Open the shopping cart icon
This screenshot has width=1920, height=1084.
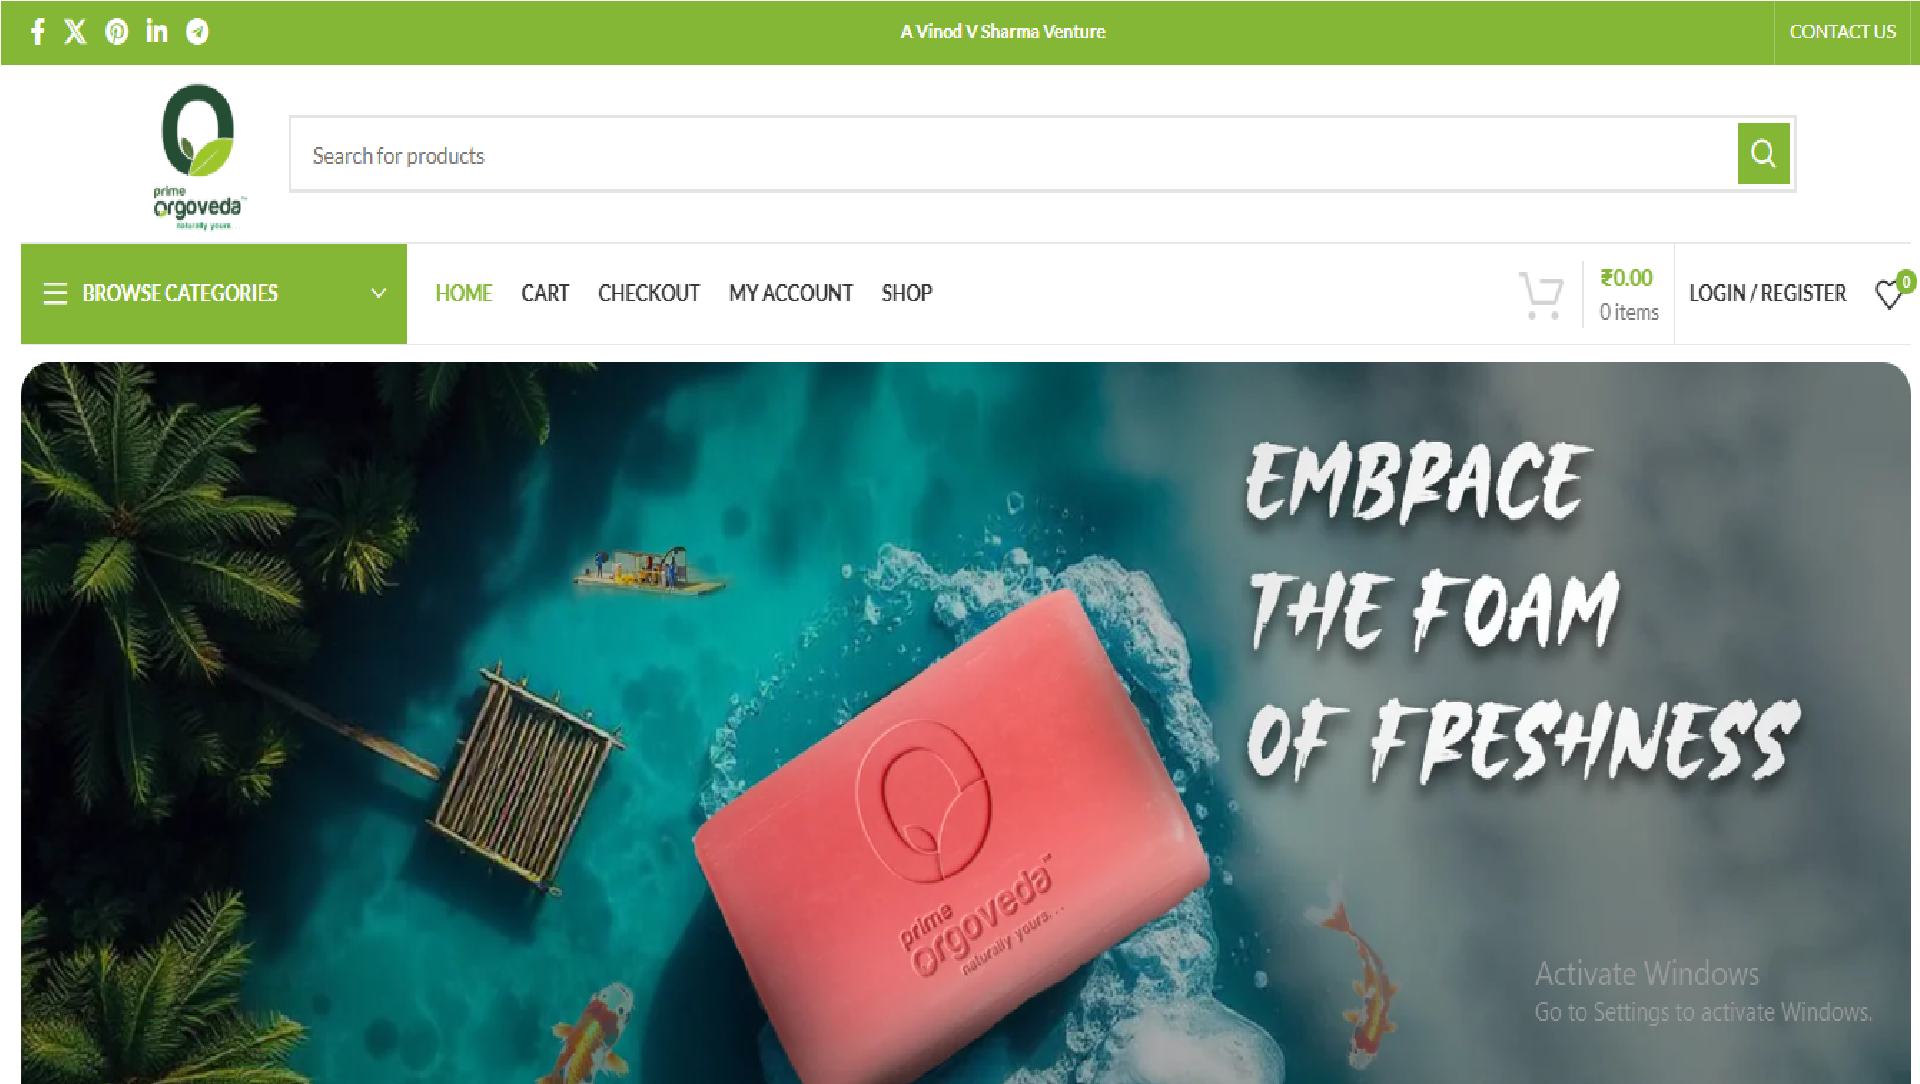(x=1541, y=295)
